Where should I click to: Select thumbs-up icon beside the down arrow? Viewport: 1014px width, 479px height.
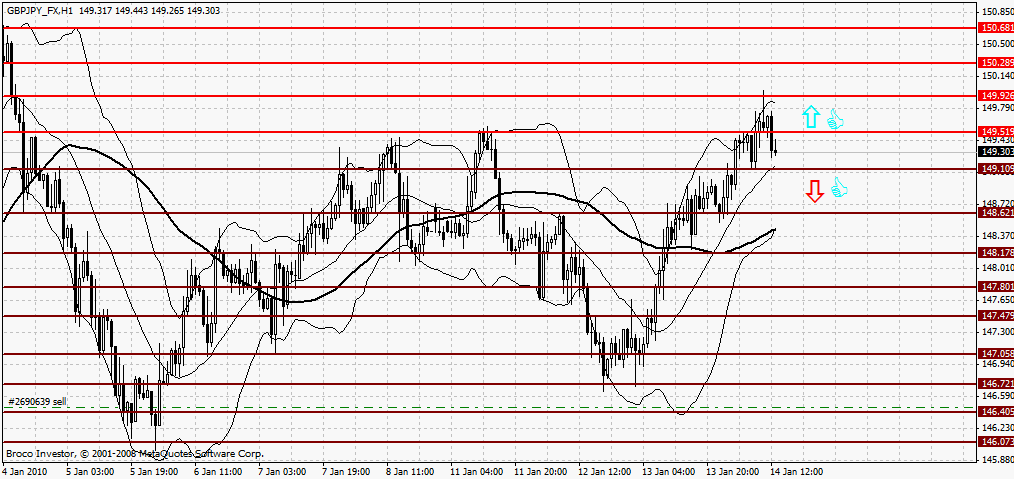(838, 188)
